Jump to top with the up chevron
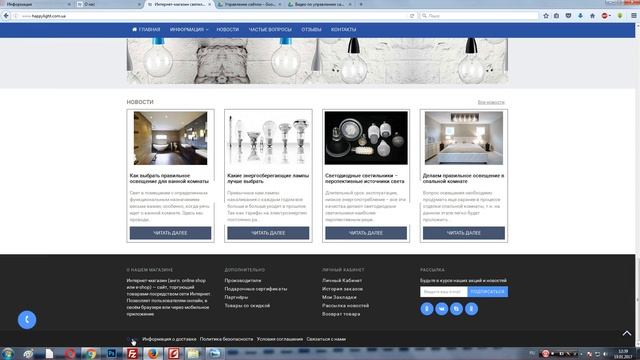Image resolution: width=640 pixels, height=360 pixels. pos(627,333)
